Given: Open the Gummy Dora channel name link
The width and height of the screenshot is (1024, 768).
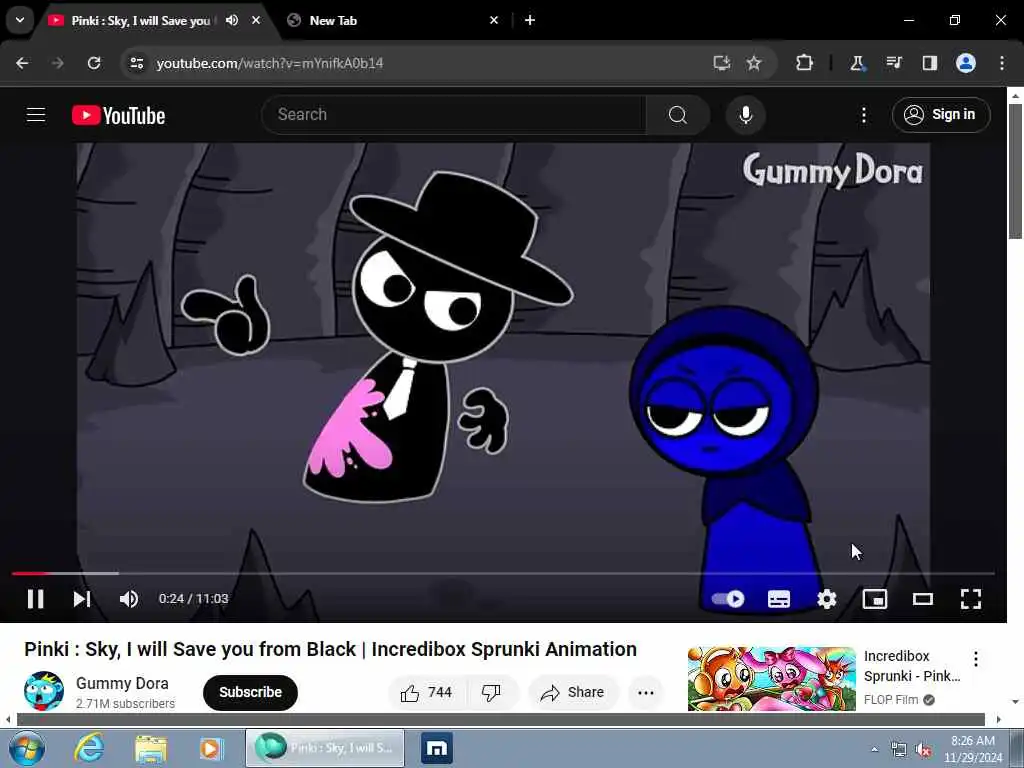Looking at the screenshot, I should (122, 683).
